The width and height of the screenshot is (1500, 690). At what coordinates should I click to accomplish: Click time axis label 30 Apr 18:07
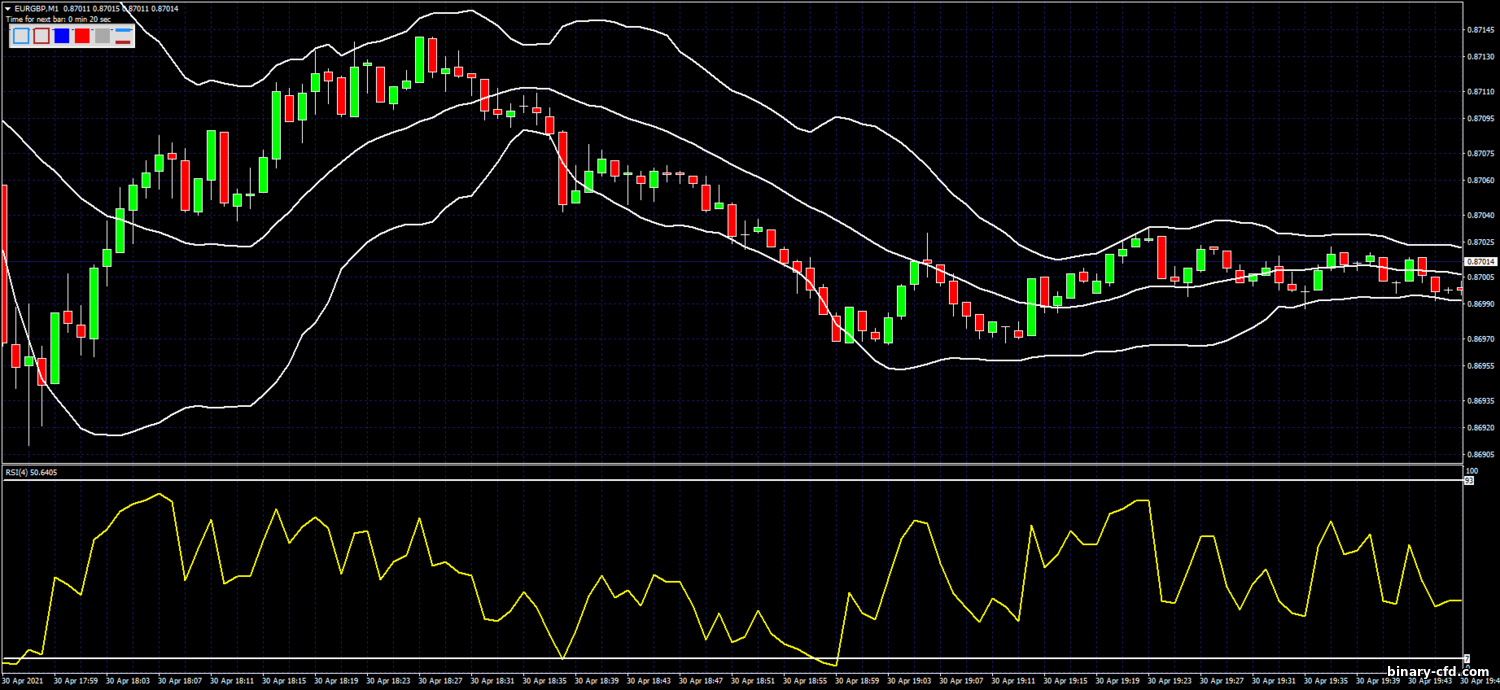coord(181,681)
